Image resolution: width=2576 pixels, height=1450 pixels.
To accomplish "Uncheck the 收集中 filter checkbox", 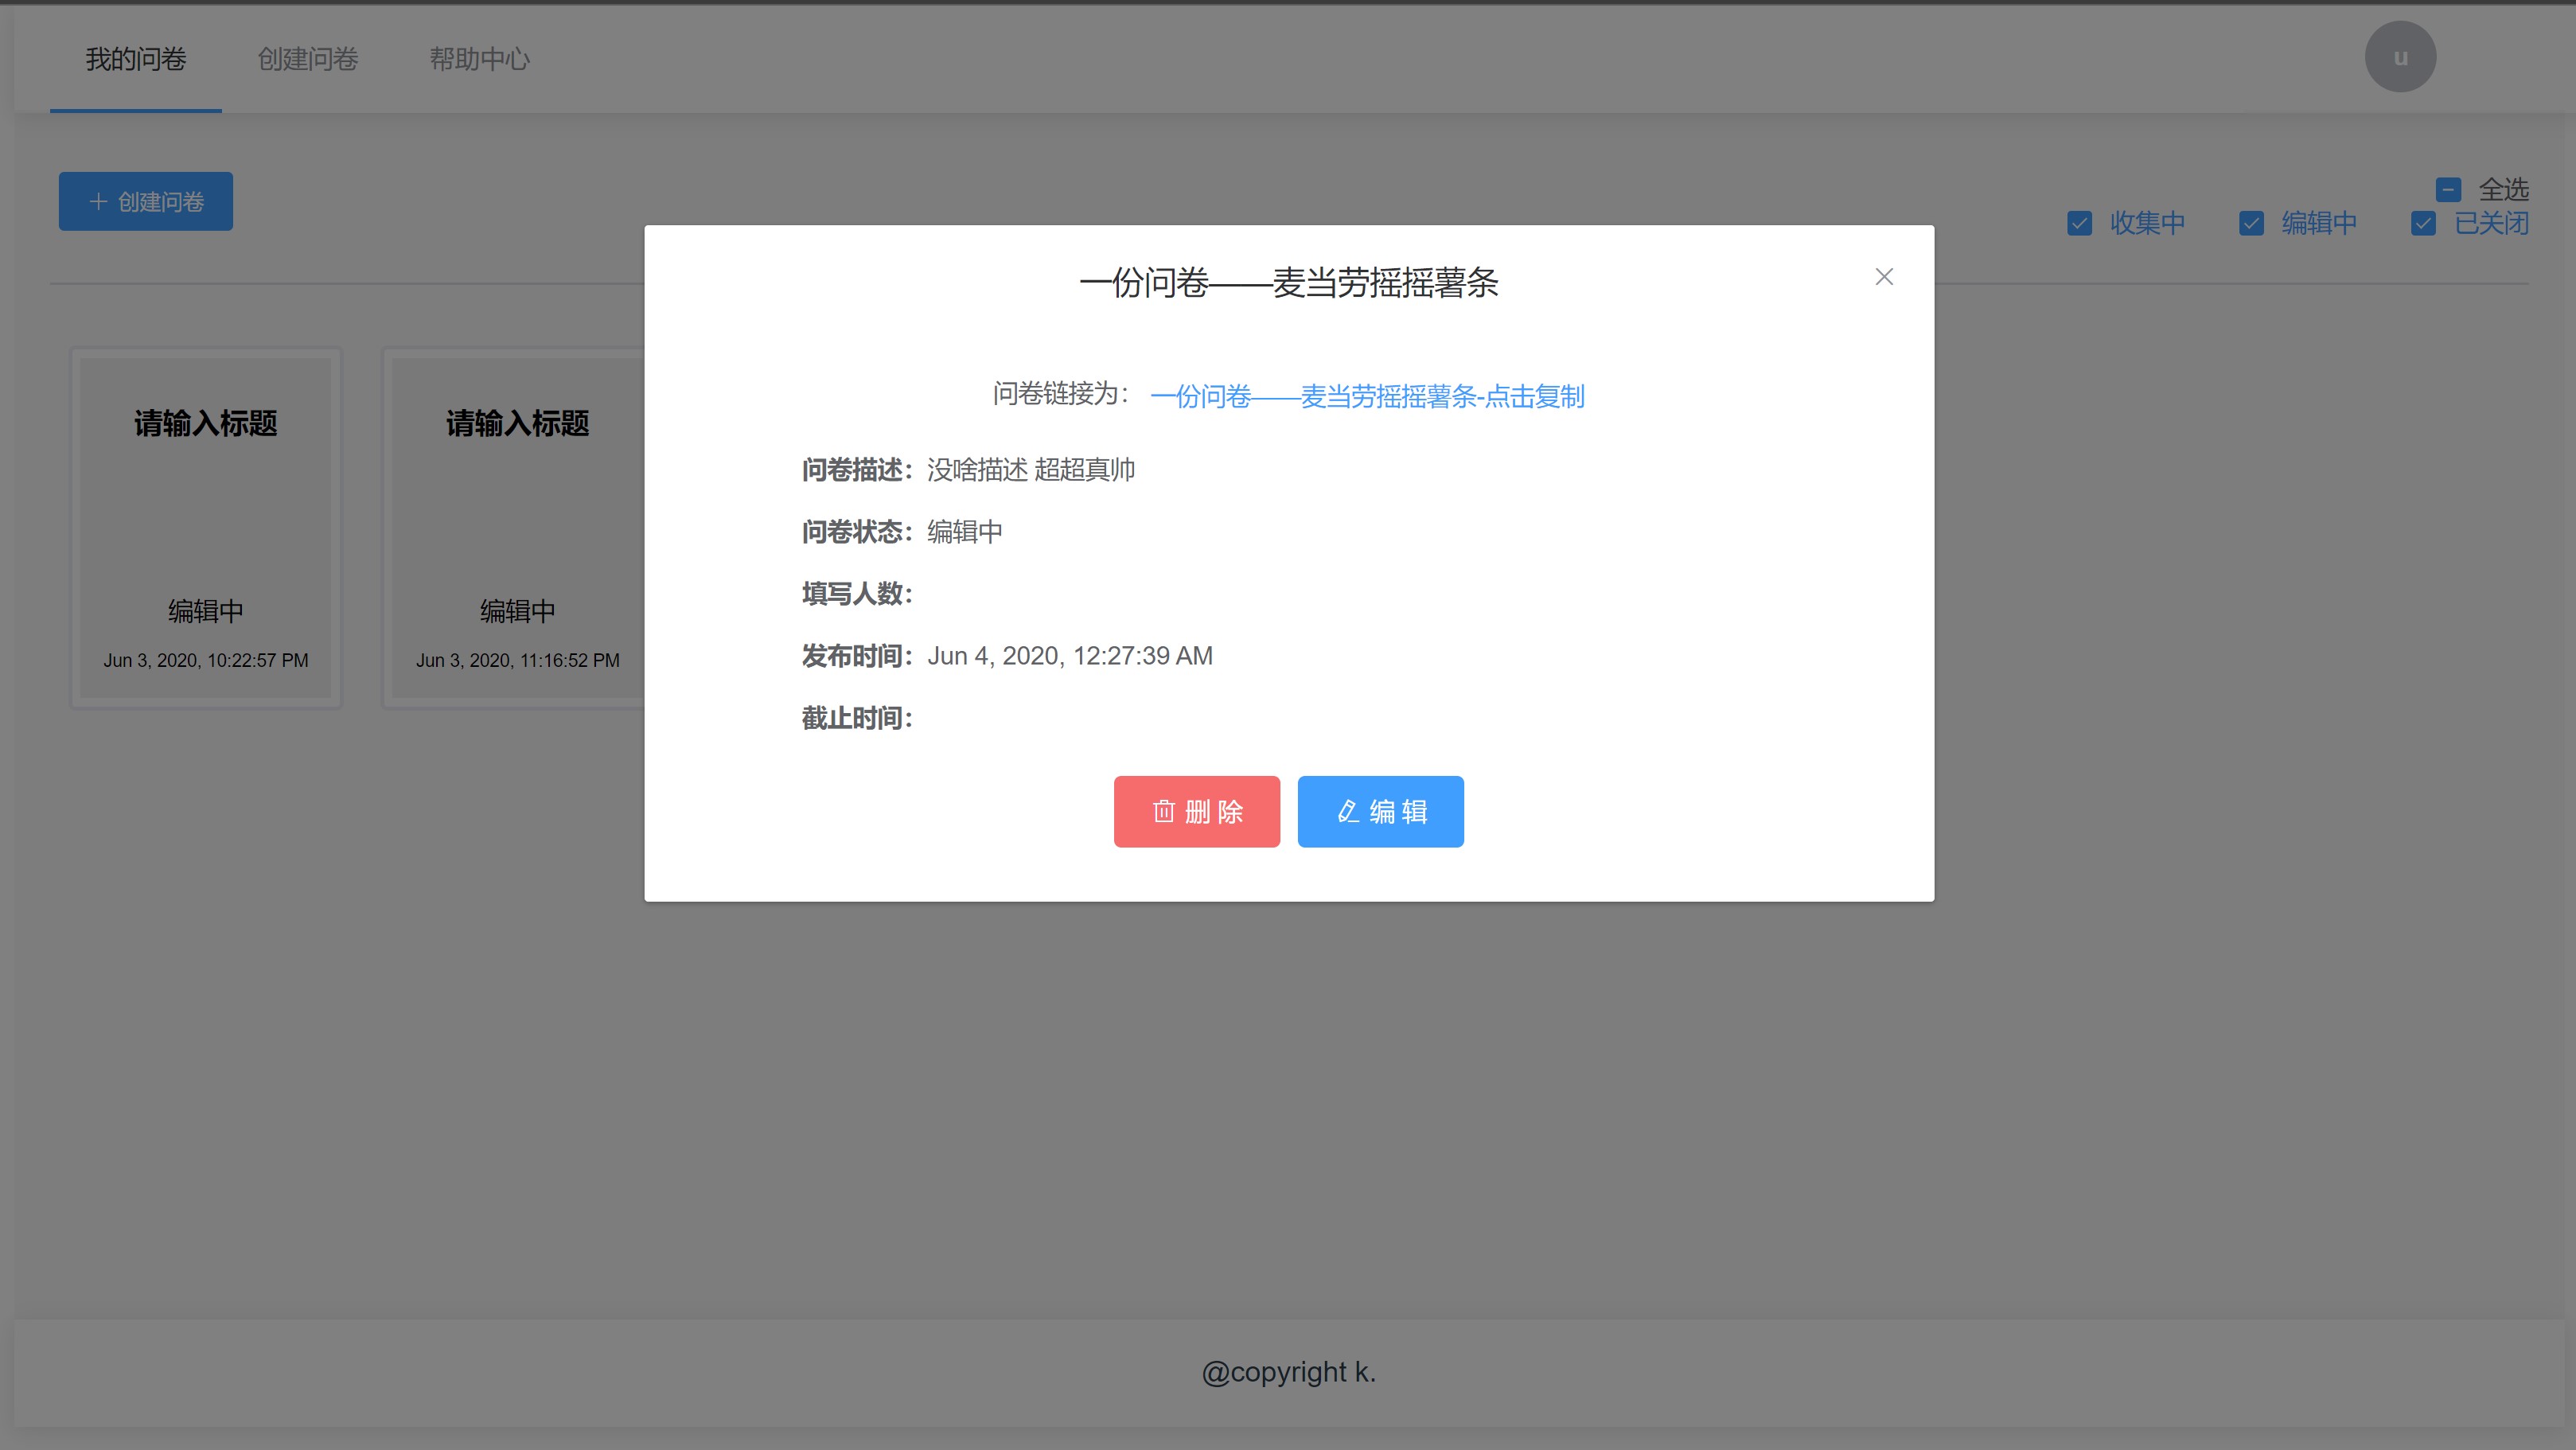I will click(2080, 223).
